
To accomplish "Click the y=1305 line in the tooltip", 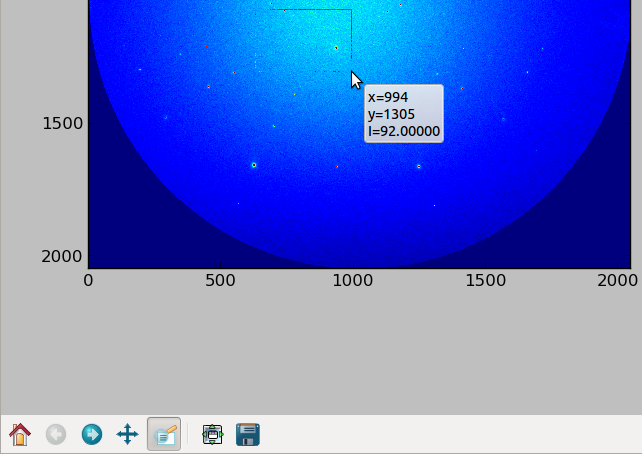I will tap(391, 114).
